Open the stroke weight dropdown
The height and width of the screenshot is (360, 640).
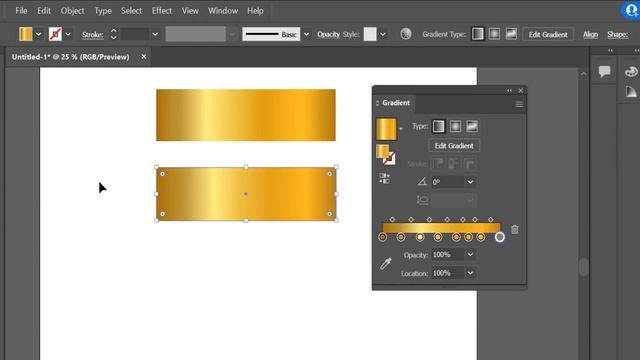155,34
